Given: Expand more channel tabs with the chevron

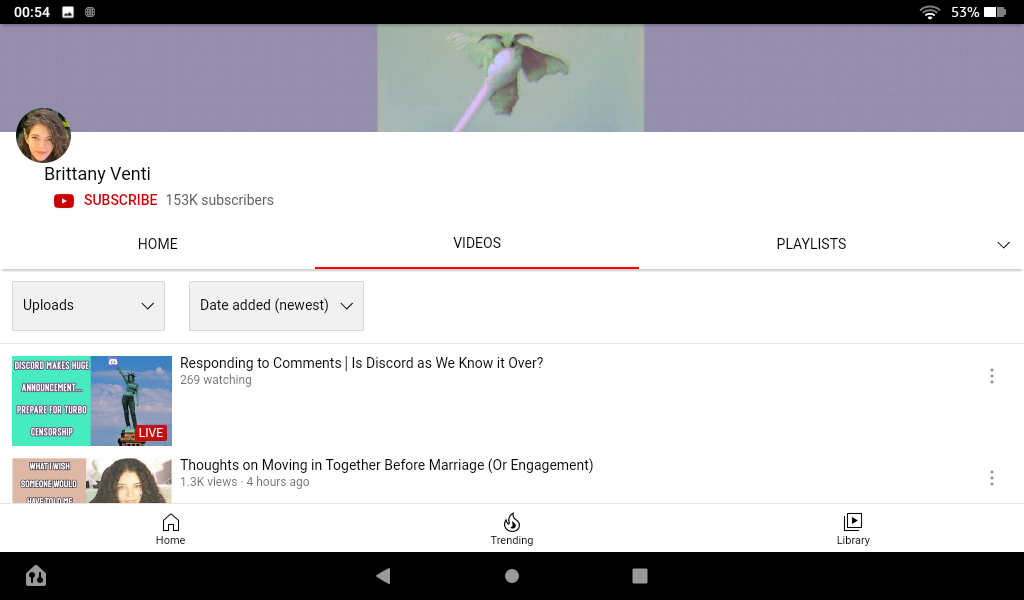Looking at the screenshot, I should 1003,245.
